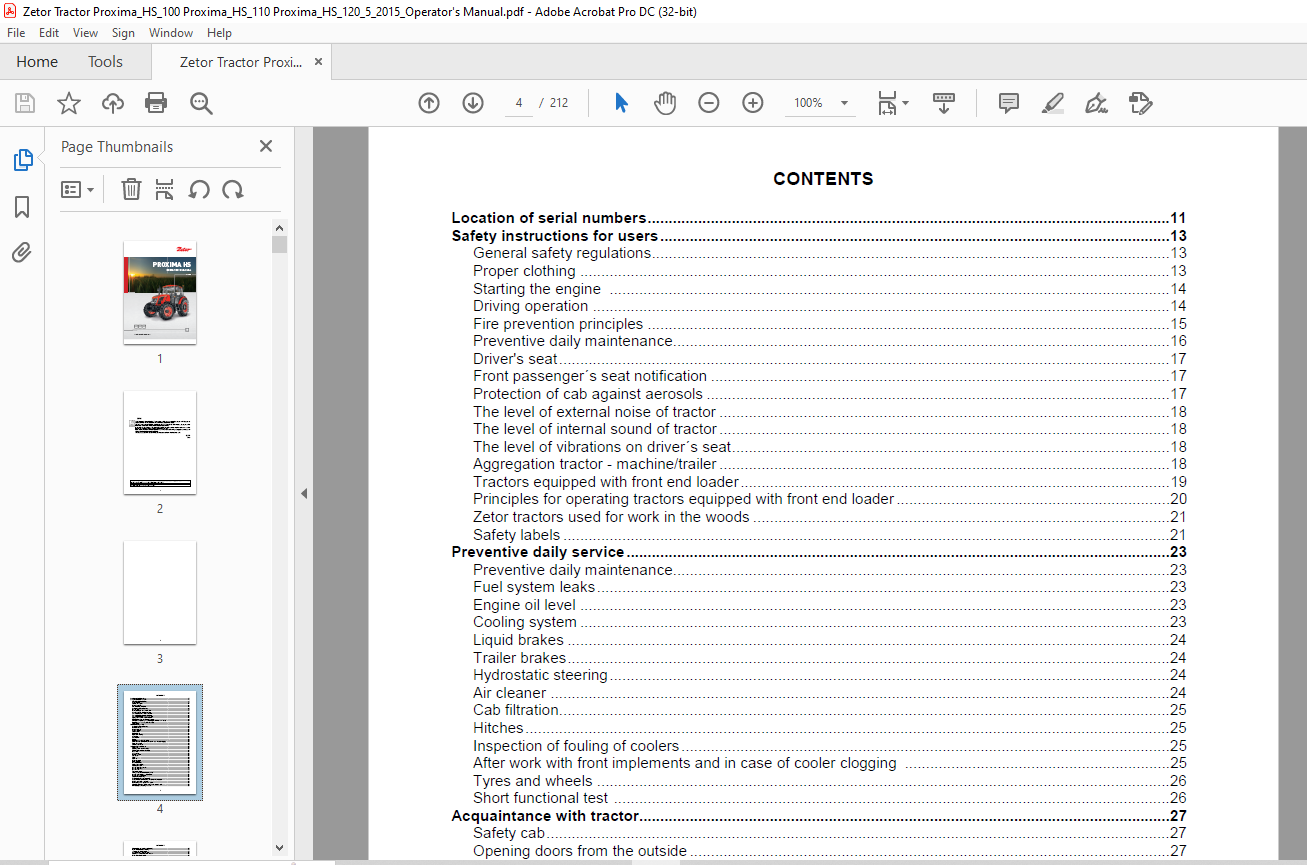Select page 1 thumbnail
Image resolution: width=1307 pixels, height=865 pixels.
point(160,292)
